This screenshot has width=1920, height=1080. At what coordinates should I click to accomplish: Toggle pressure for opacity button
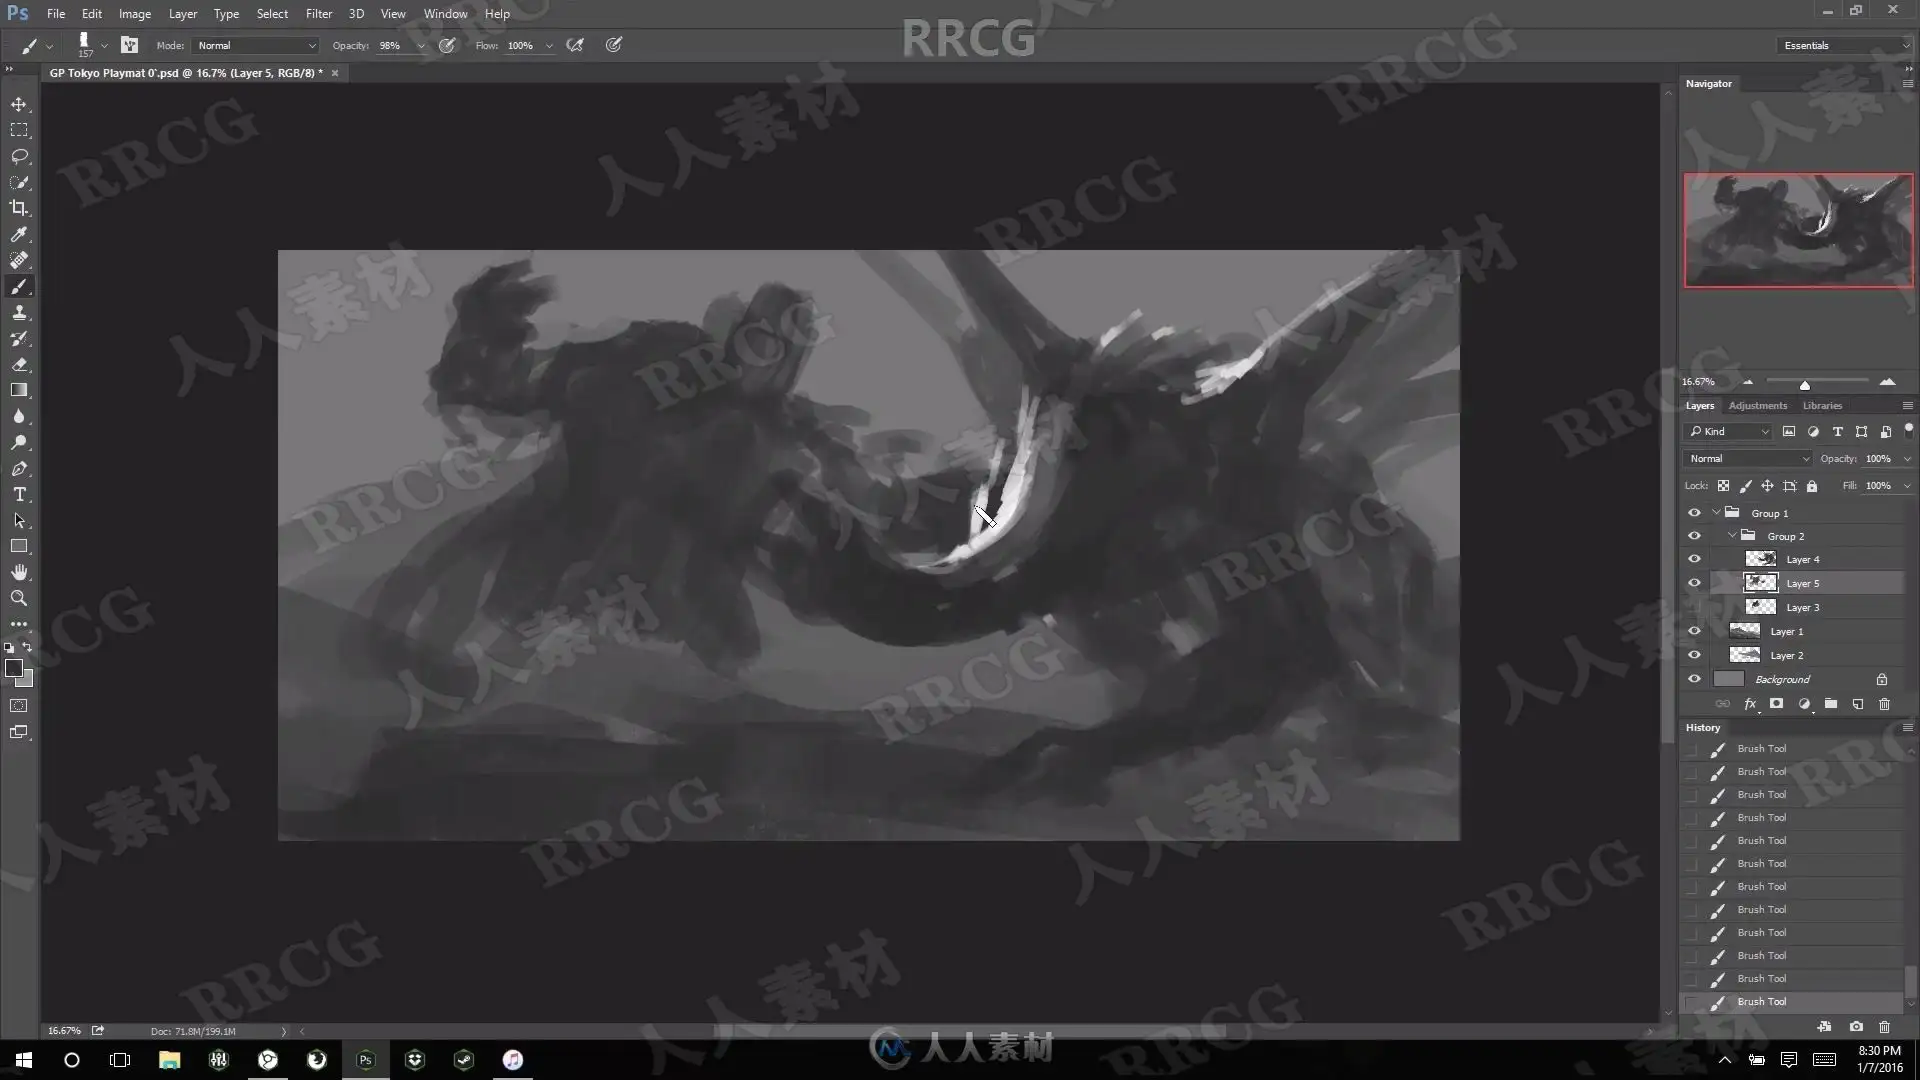pos(447,45)
